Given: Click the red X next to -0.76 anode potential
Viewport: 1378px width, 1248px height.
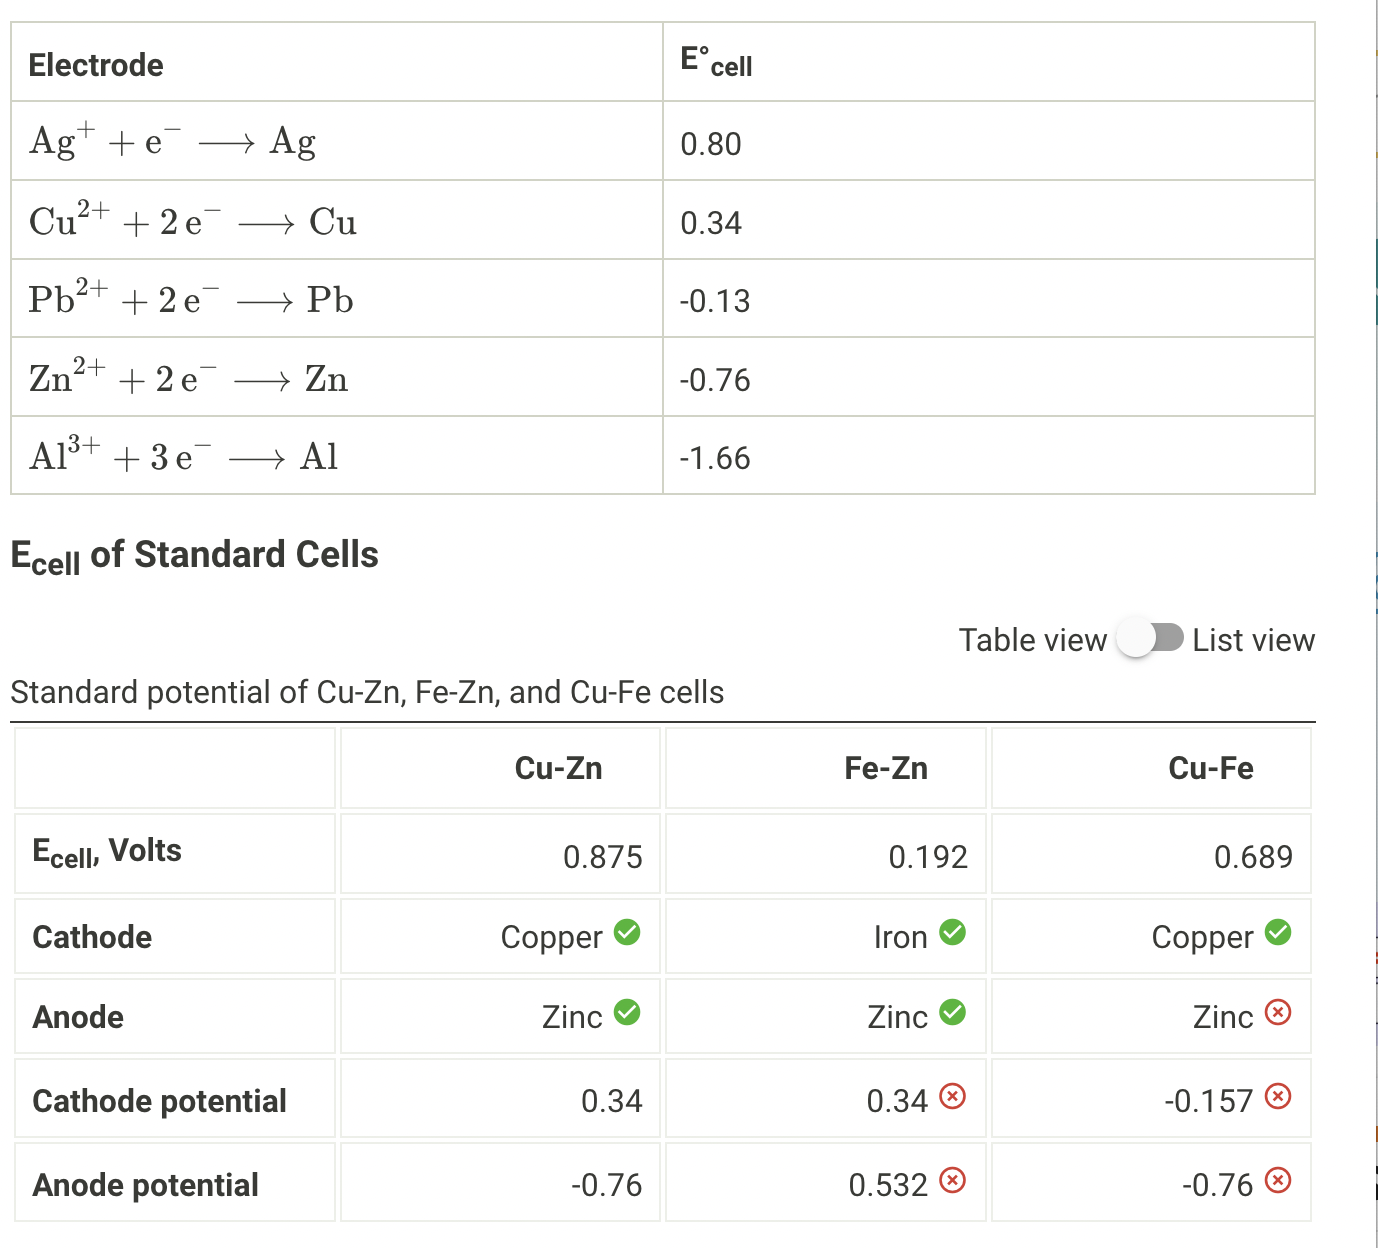Looking at the screenshot, I should click(1278, 1180).
